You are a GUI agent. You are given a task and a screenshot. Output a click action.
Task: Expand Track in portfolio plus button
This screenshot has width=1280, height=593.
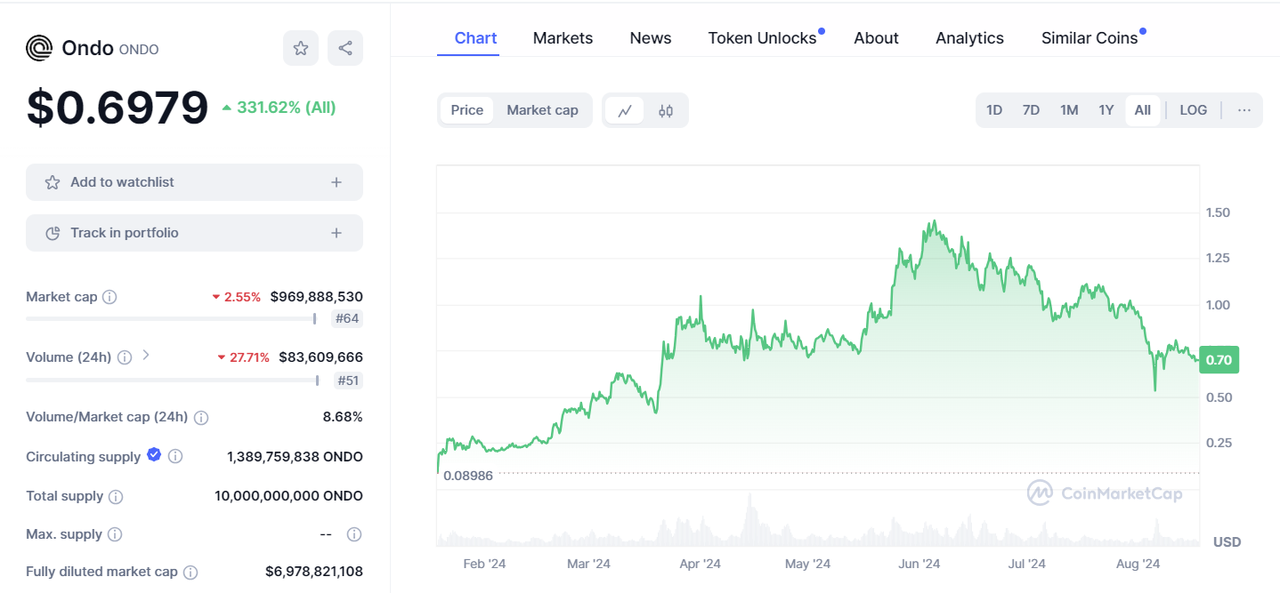pyautogui.click(x=336, y=233)
